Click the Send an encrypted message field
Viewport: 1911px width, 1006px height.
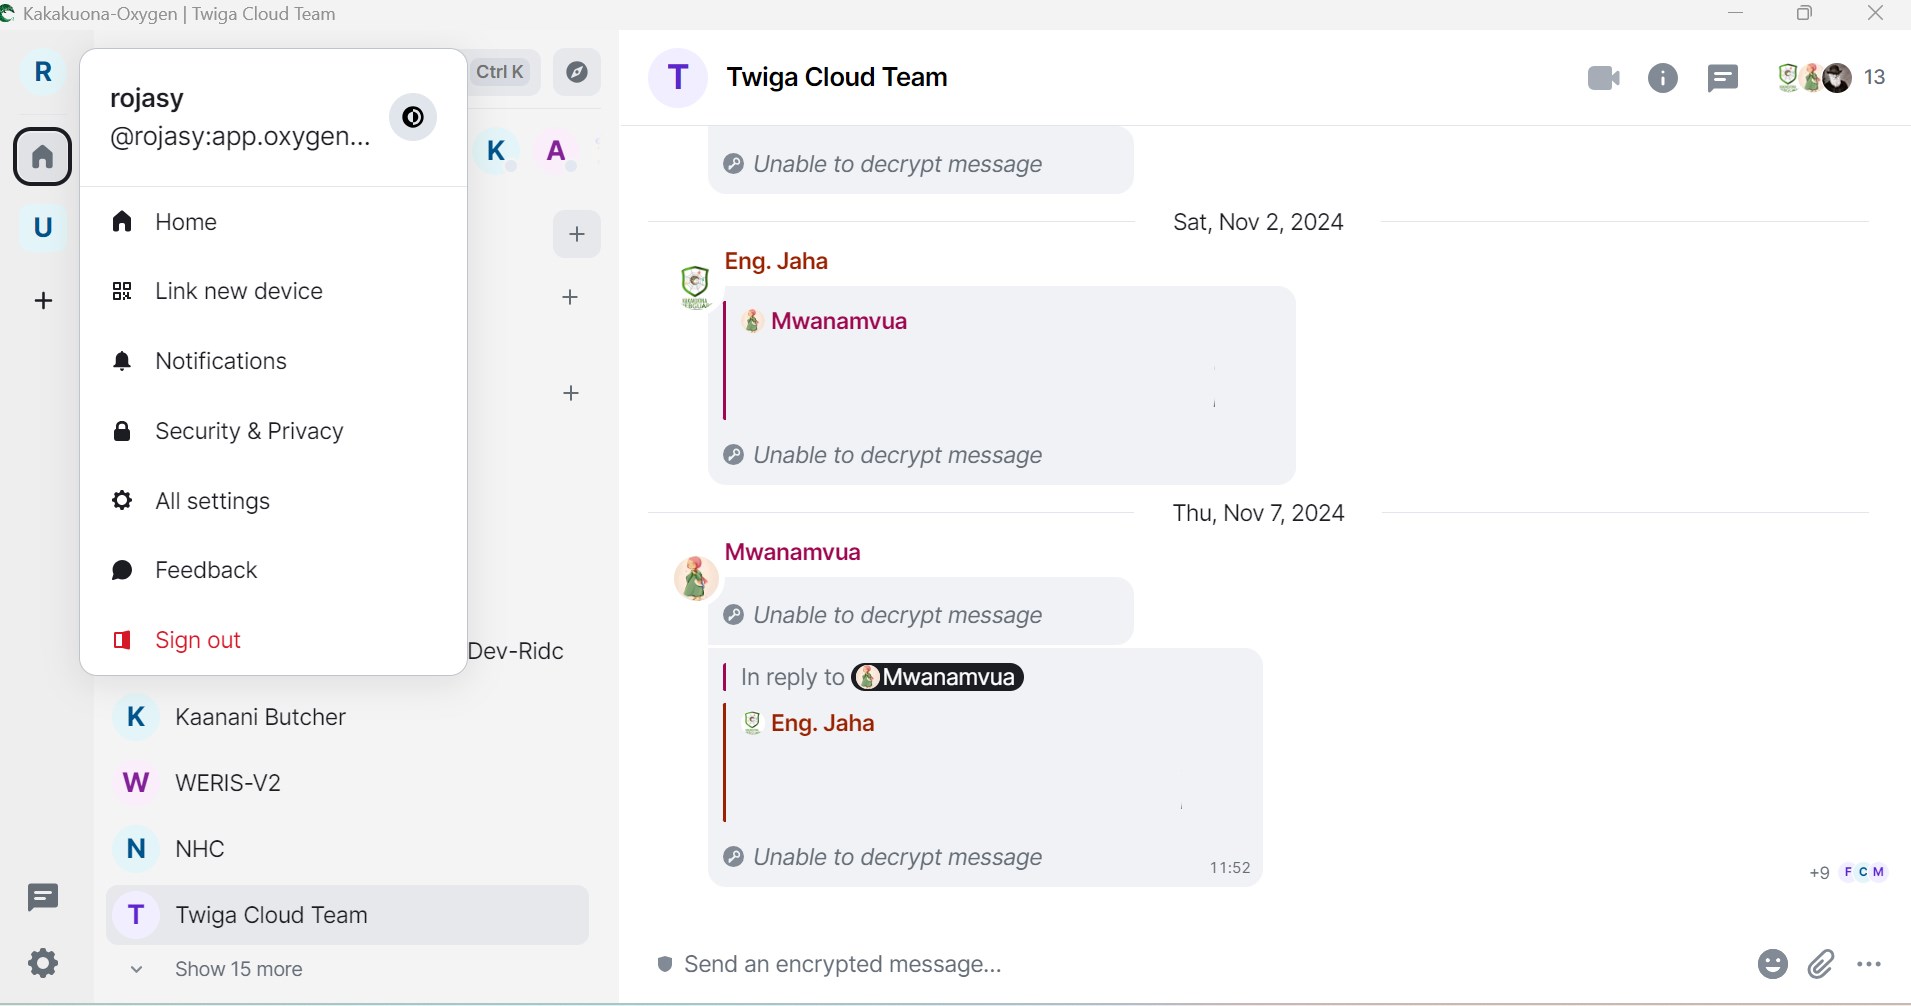pos(1100,964)
